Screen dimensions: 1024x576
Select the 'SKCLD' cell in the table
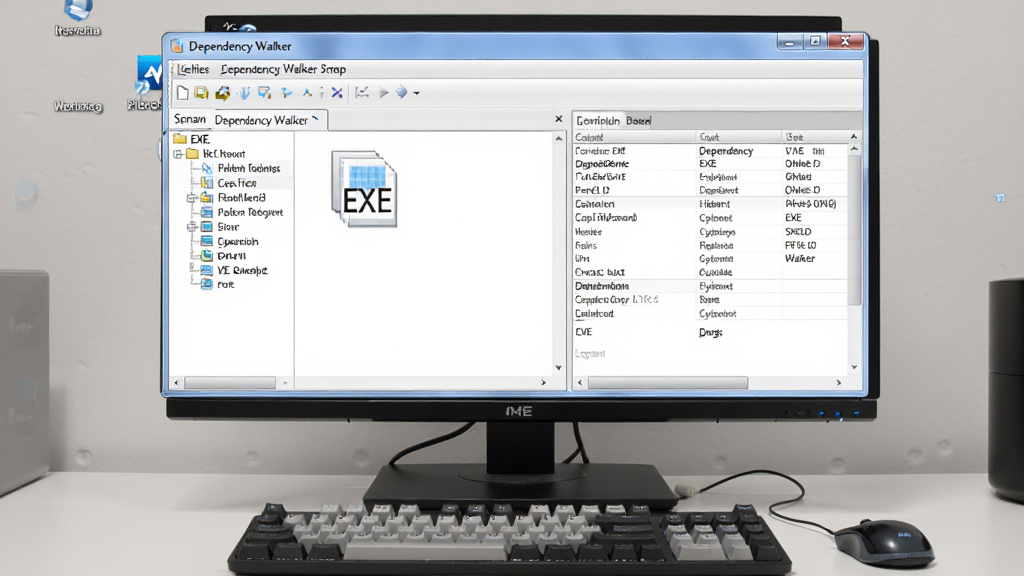coord(798,232)
